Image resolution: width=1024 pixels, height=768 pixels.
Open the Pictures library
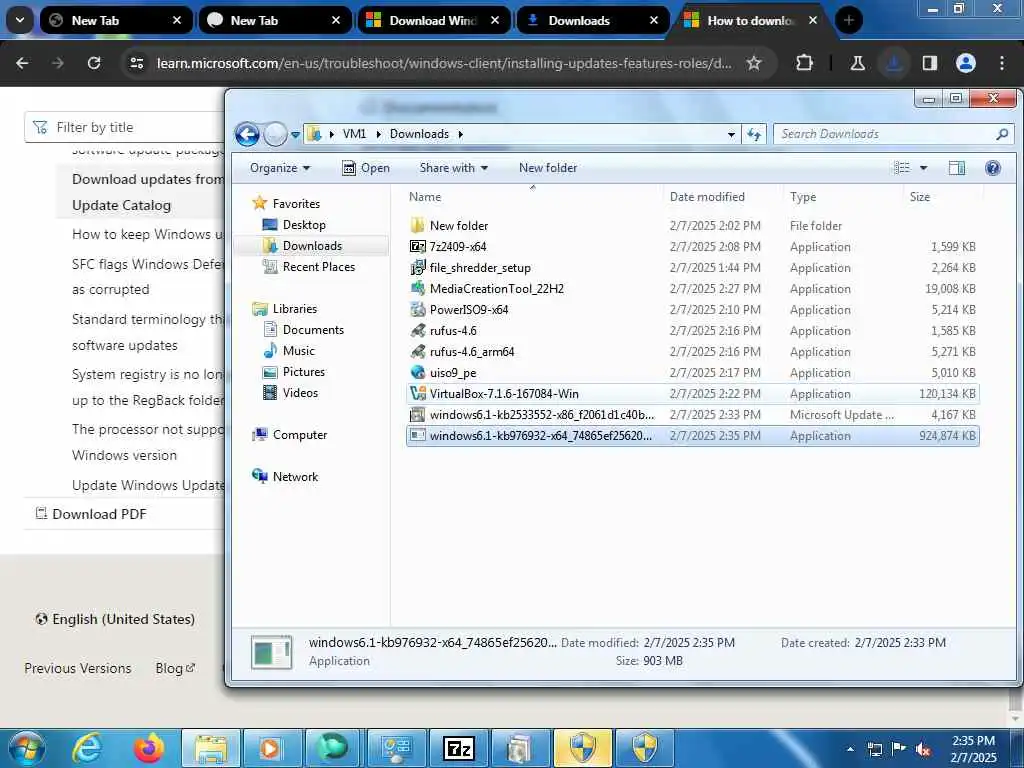pyautogui.click(x=304, y=372)
